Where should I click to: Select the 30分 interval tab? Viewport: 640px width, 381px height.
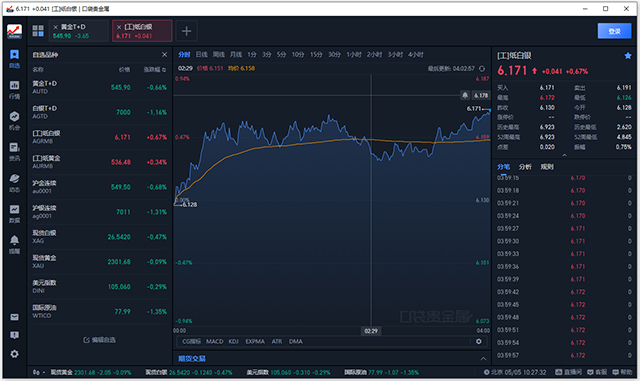point(334,54)
